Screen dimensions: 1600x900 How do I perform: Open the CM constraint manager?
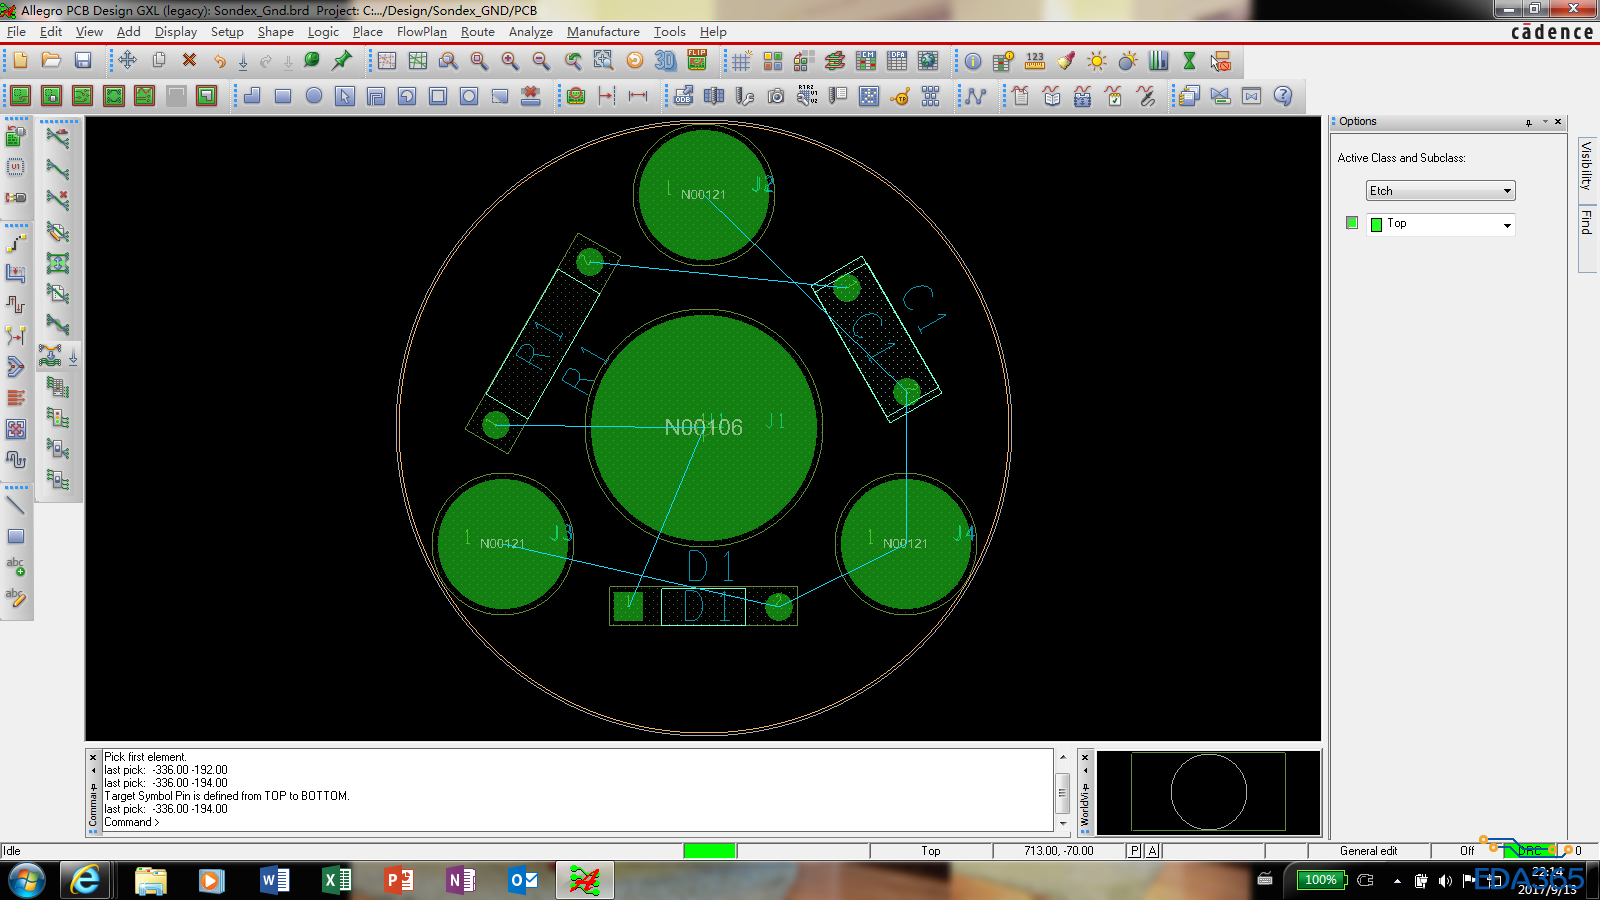point(866,61)
